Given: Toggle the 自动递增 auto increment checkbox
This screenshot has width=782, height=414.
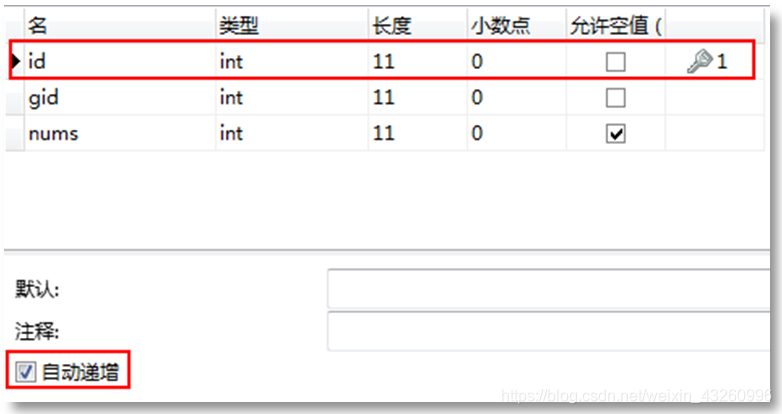Looking at the screenshot, I should pos(25,372).
